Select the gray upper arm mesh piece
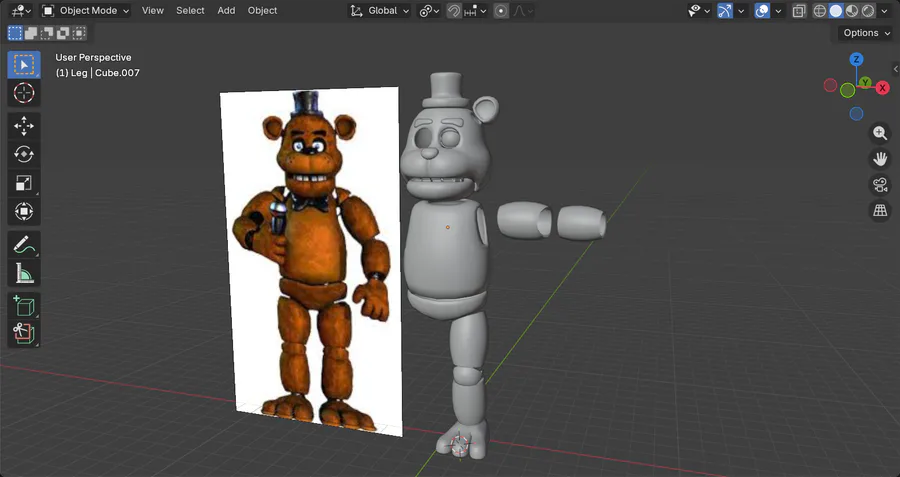 524,220
